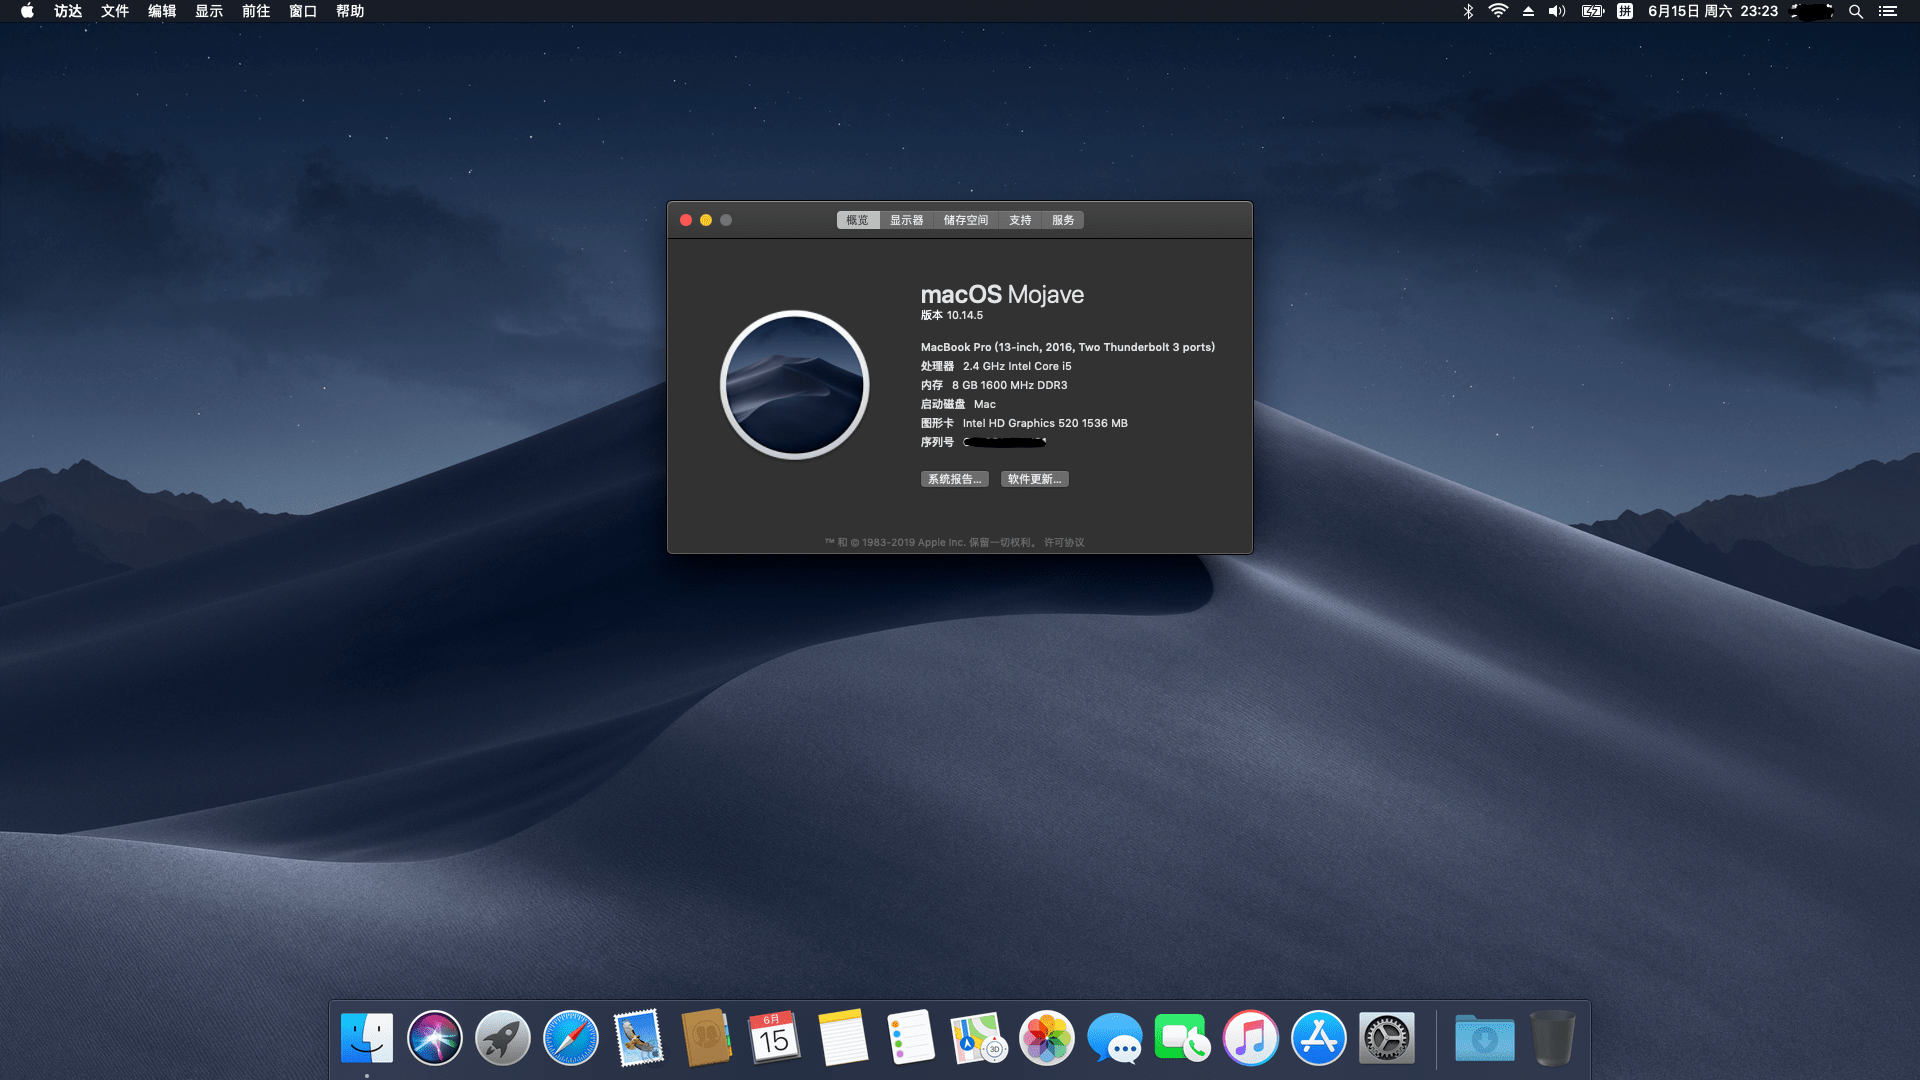Switch to 储存空间 tab
The width and height of the screenshot is (1920, 1080).
[x=966, y=220]
